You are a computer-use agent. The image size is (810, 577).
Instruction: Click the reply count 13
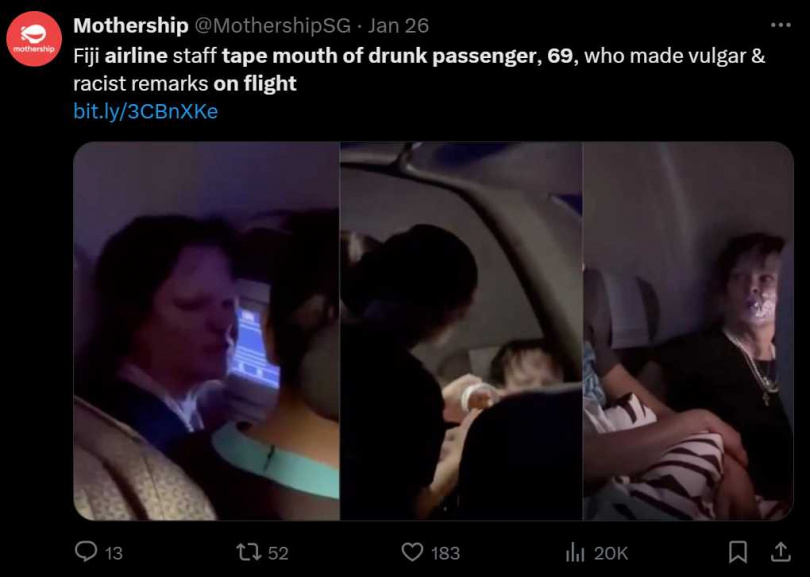(x=114, y=552)
